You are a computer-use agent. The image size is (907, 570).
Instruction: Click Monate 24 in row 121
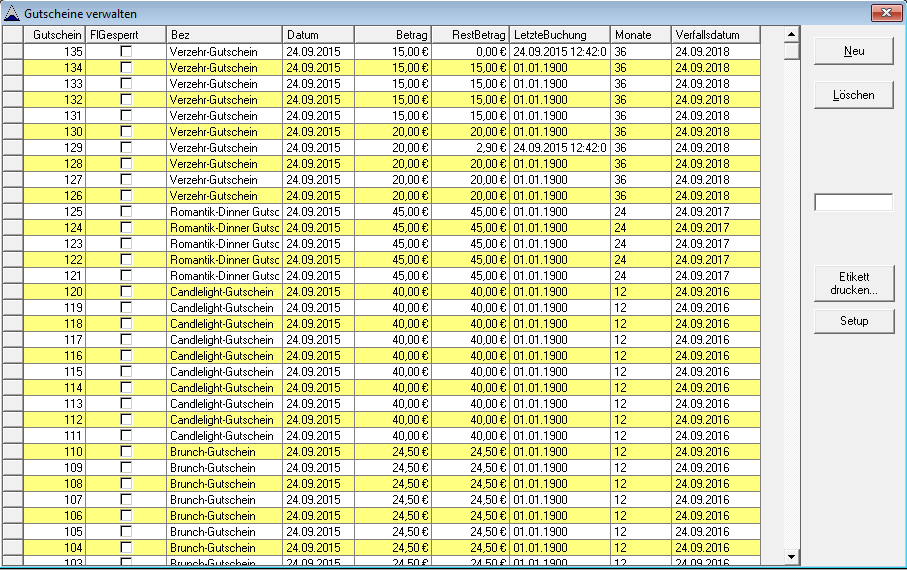click(x=640, y=275)
